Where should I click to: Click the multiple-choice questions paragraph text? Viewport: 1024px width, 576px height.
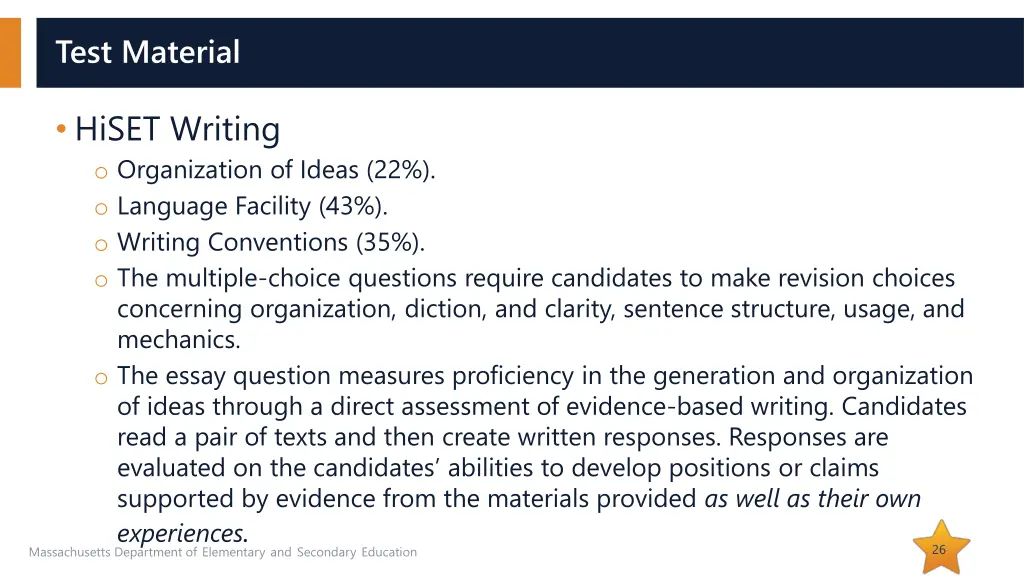pyautogui.click(x=541, y=309)
